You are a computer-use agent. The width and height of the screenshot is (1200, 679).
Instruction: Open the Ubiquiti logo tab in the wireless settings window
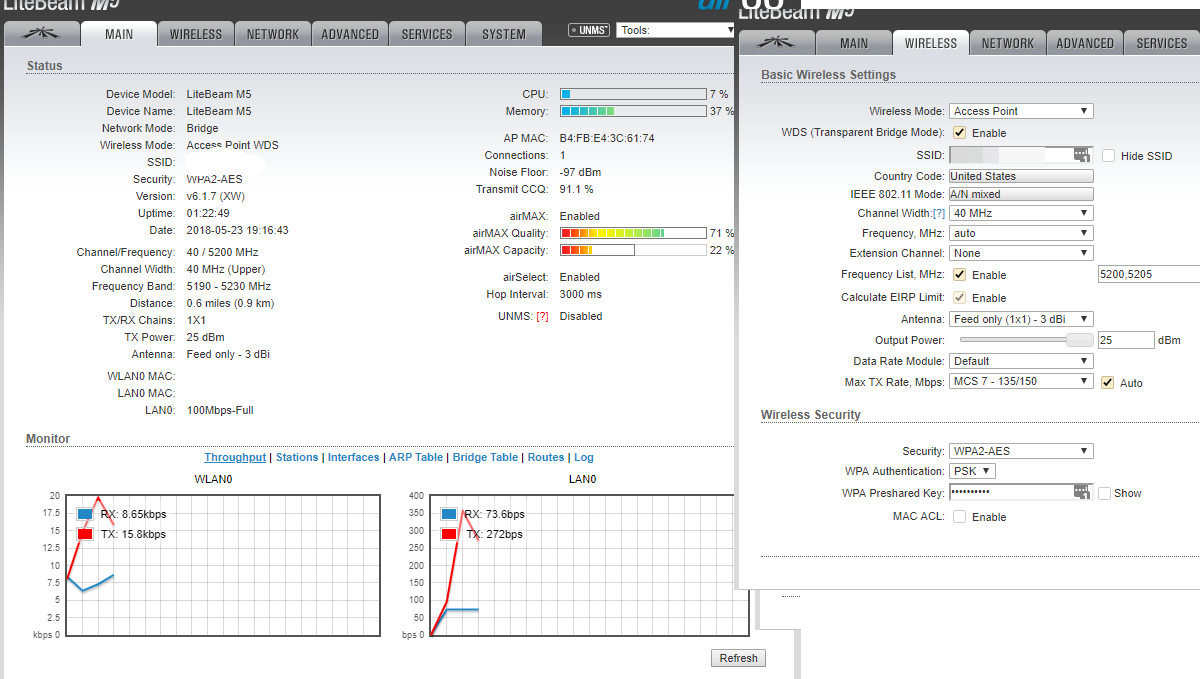(x=775, y=43)
